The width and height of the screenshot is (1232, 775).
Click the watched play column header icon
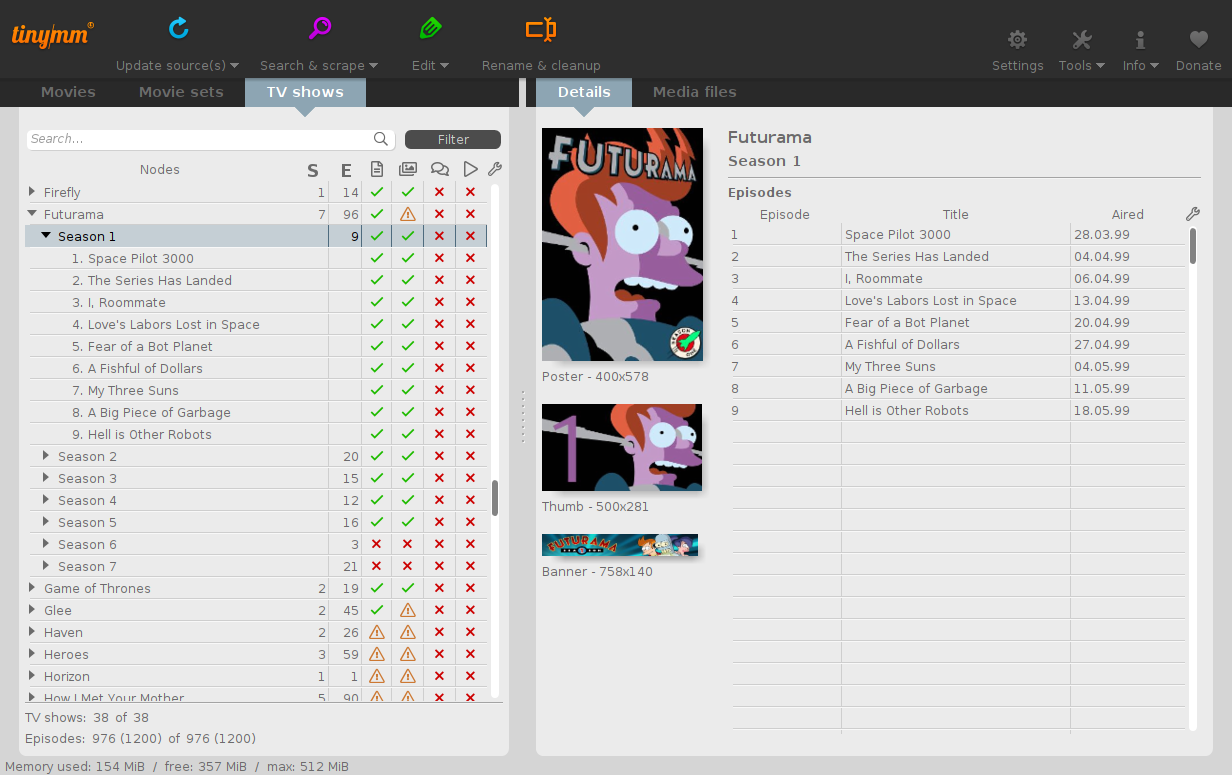coord(470,169)
